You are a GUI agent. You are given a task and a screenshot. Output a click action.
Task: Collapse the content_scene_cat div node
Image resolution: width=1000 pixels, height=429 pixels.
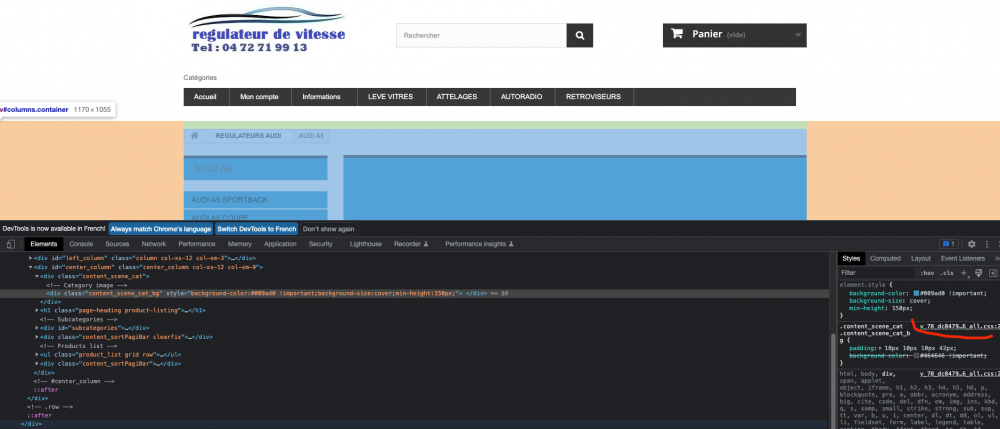coord(36,276)
